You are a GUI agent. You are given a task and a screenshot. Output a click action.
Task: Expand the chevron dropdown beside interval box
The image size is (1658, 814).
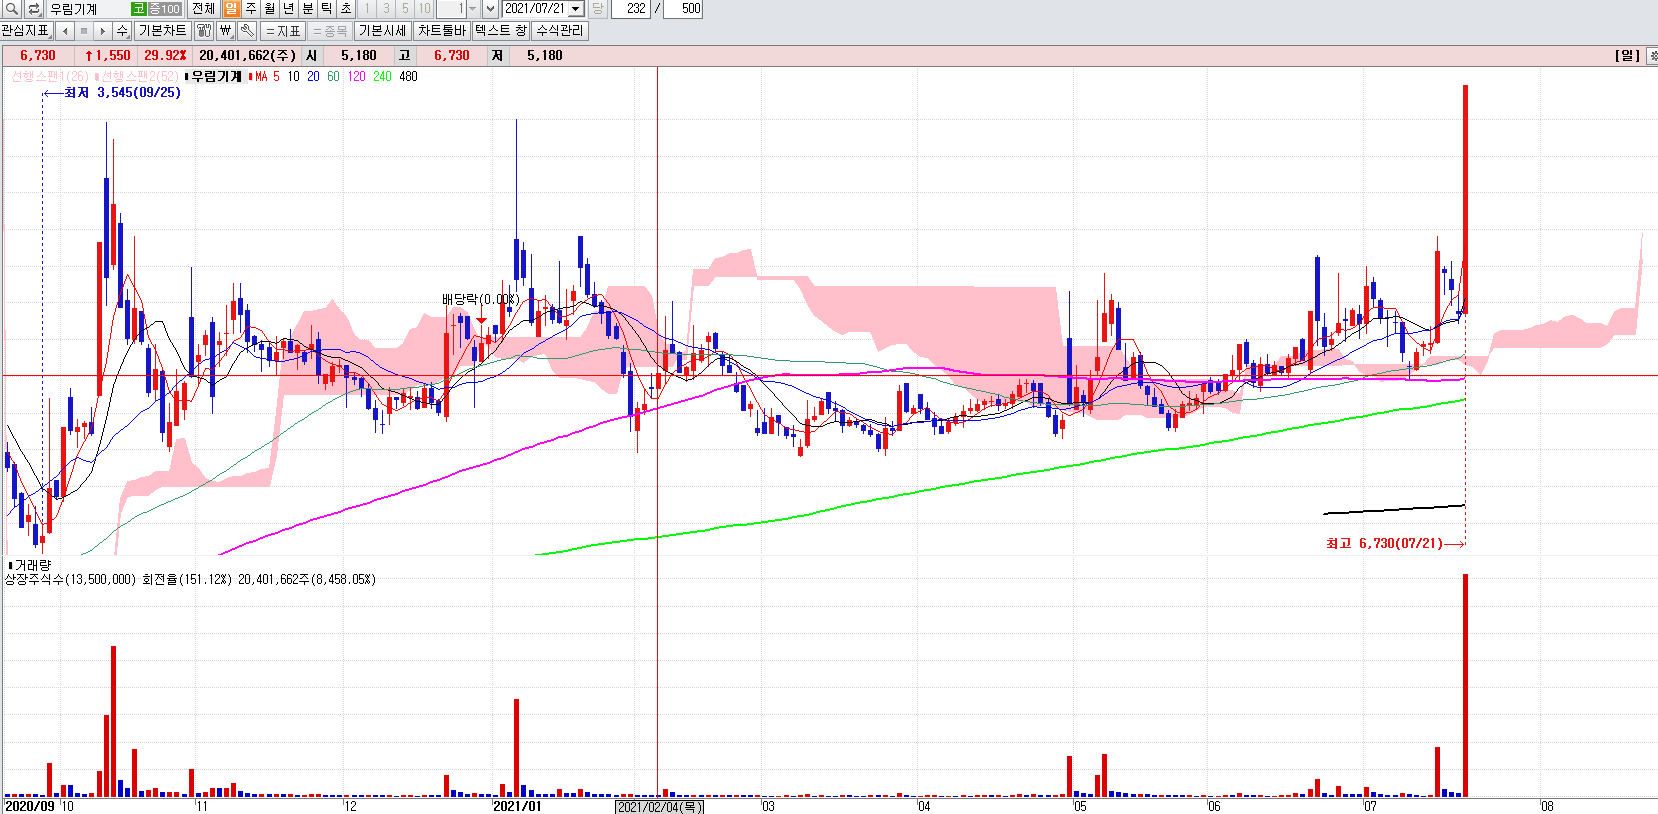click(x=490, y=9)
